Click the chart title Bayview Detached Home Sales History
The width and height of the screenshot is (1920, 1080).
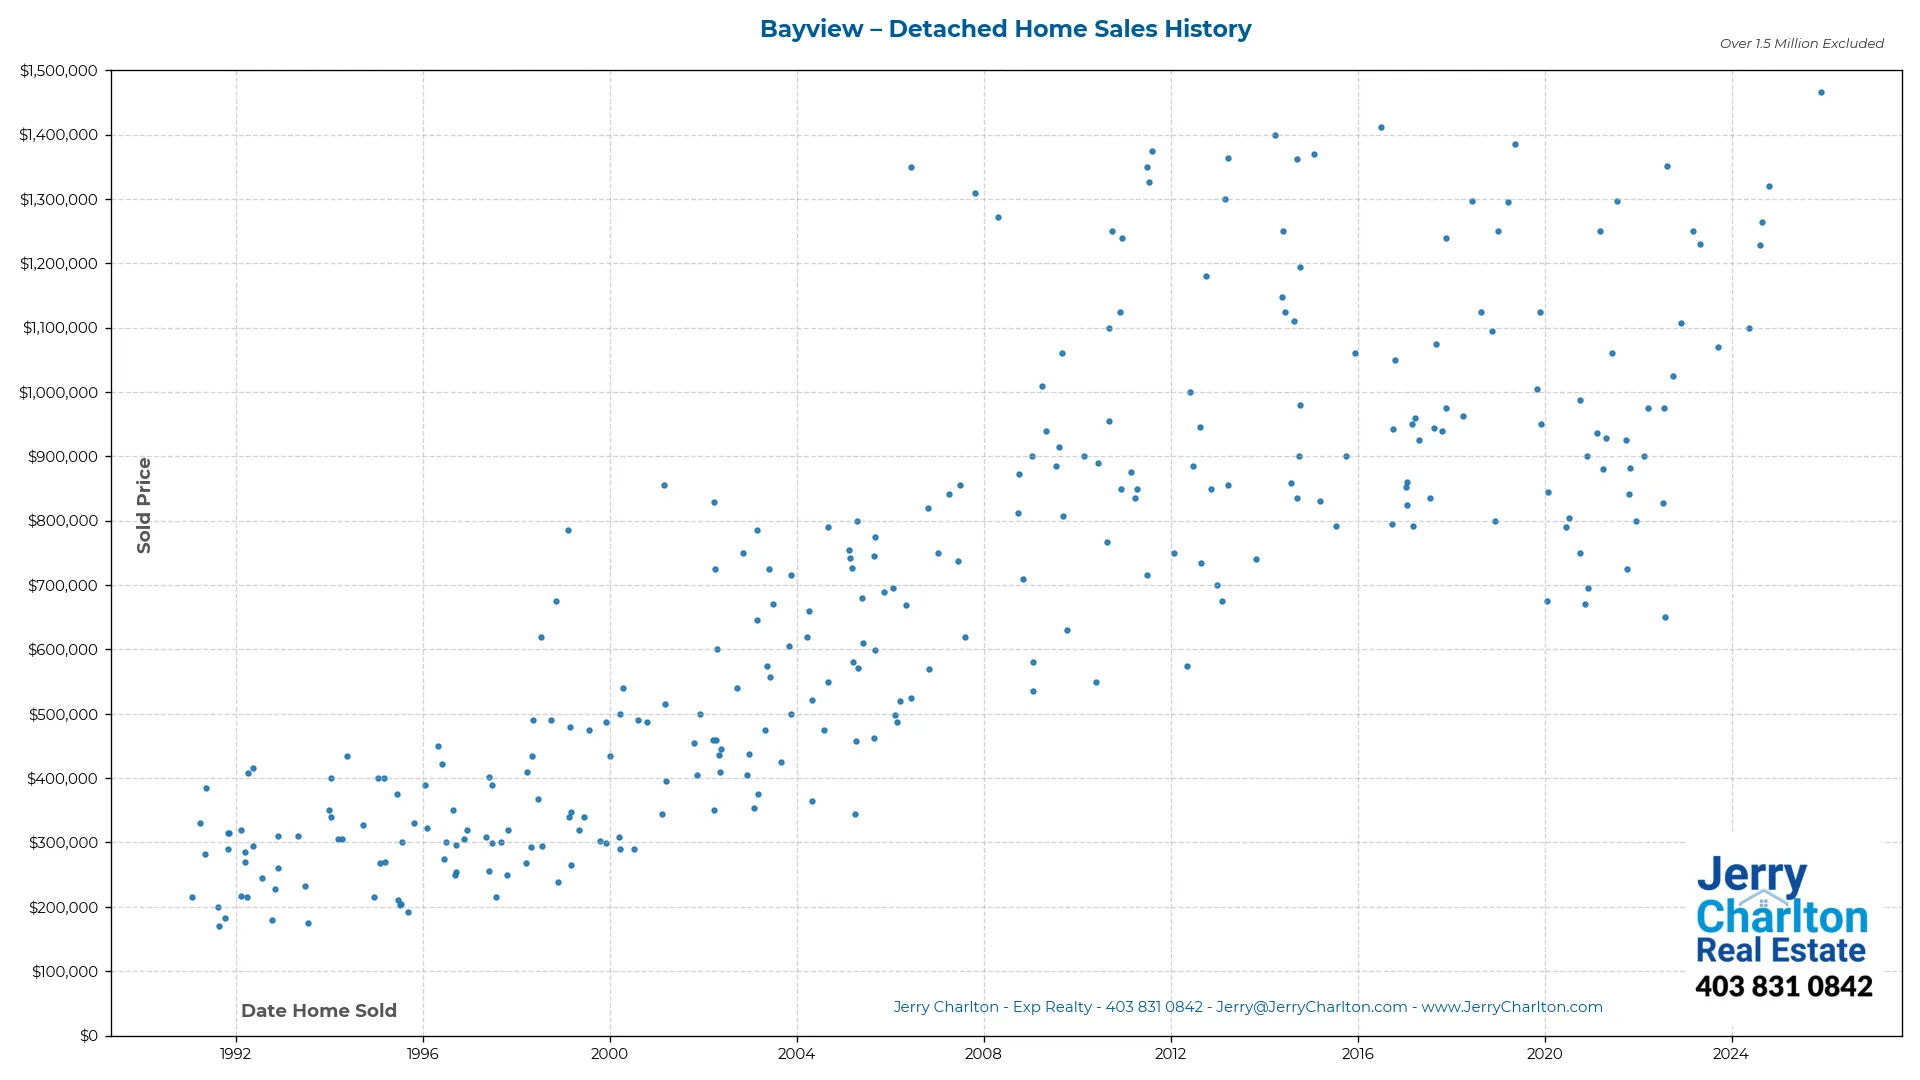(x=1005, y=29)
